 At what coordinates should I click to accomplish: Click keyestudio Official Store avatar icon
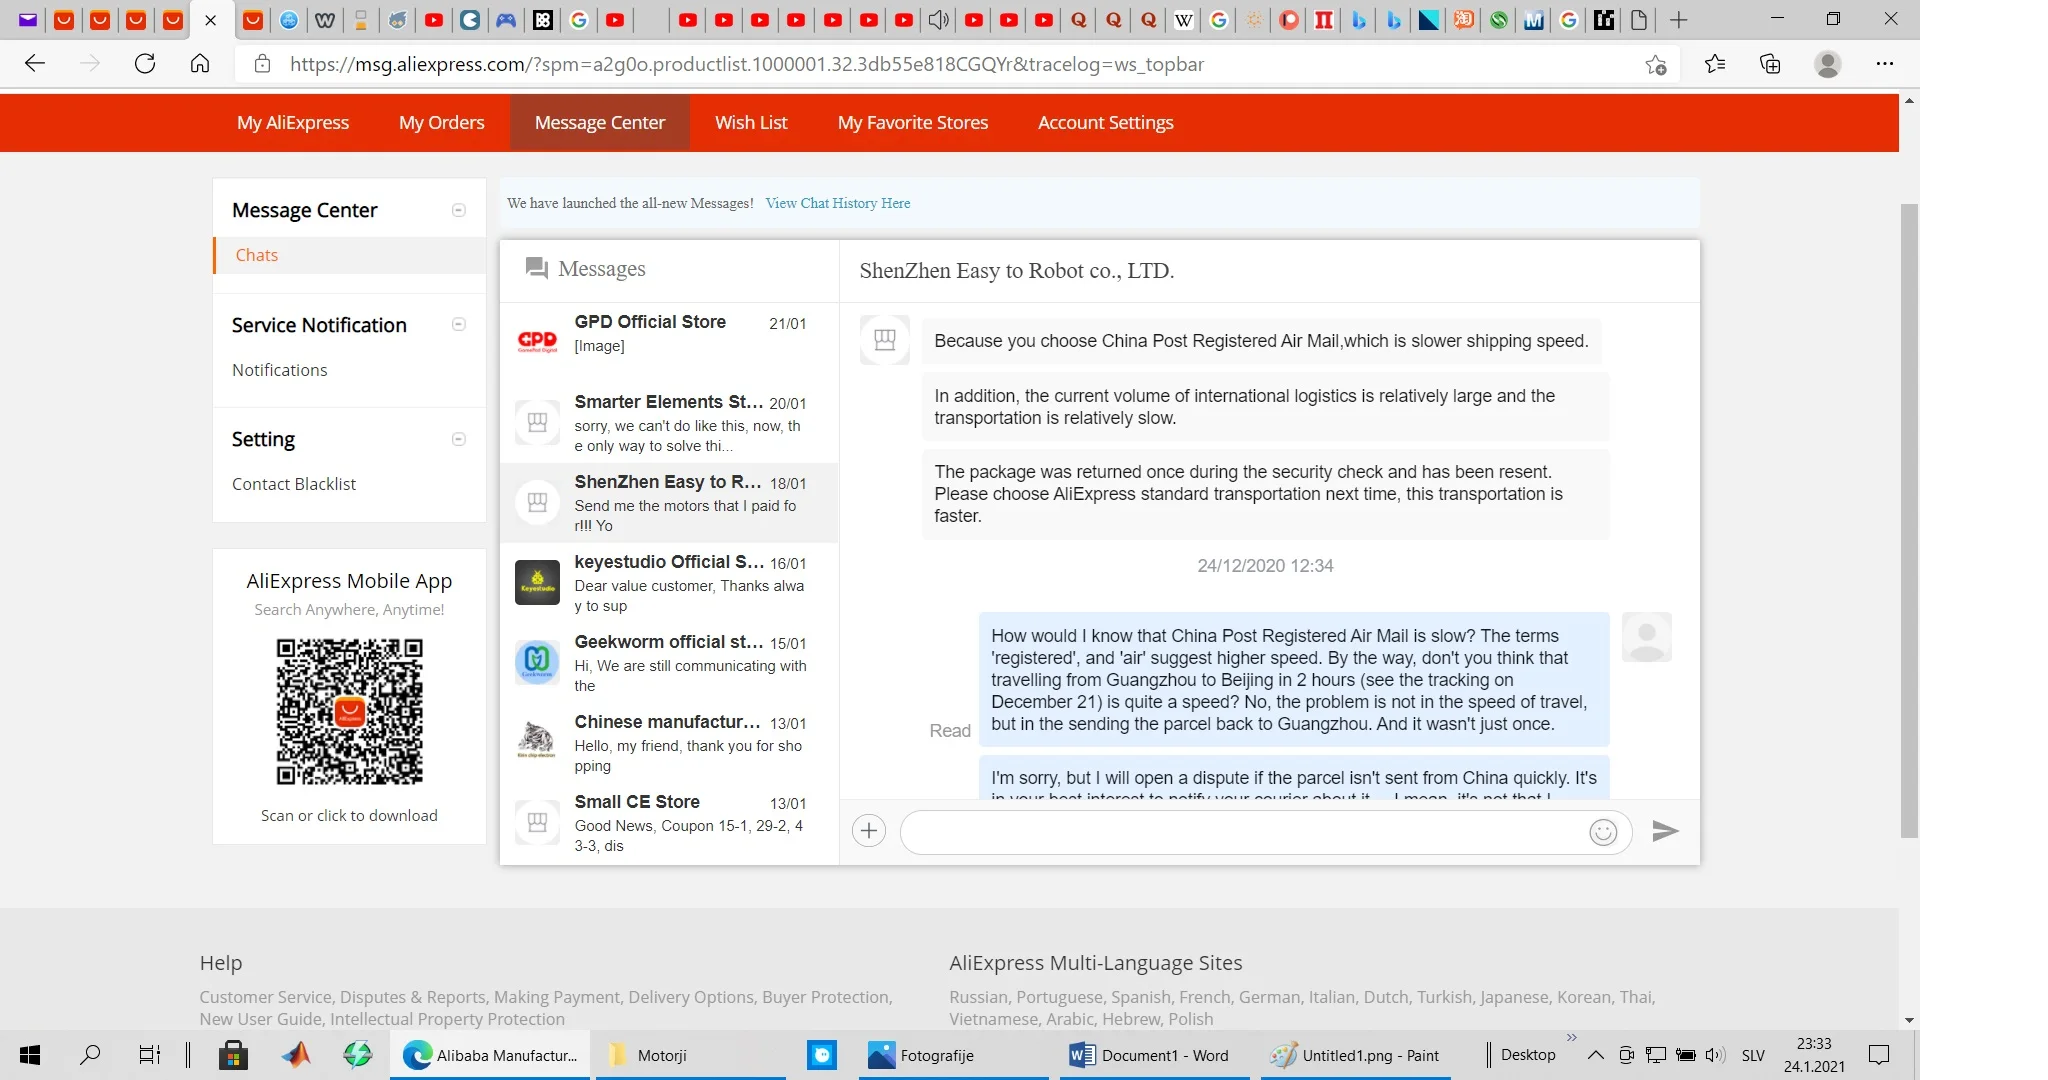point(537,582)
